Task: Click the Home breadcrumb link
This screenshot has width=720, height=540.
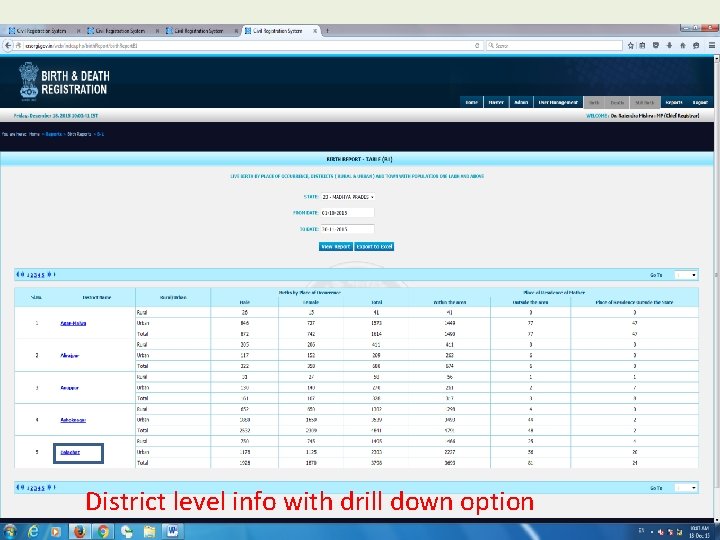Action: [x=34, y=134]
